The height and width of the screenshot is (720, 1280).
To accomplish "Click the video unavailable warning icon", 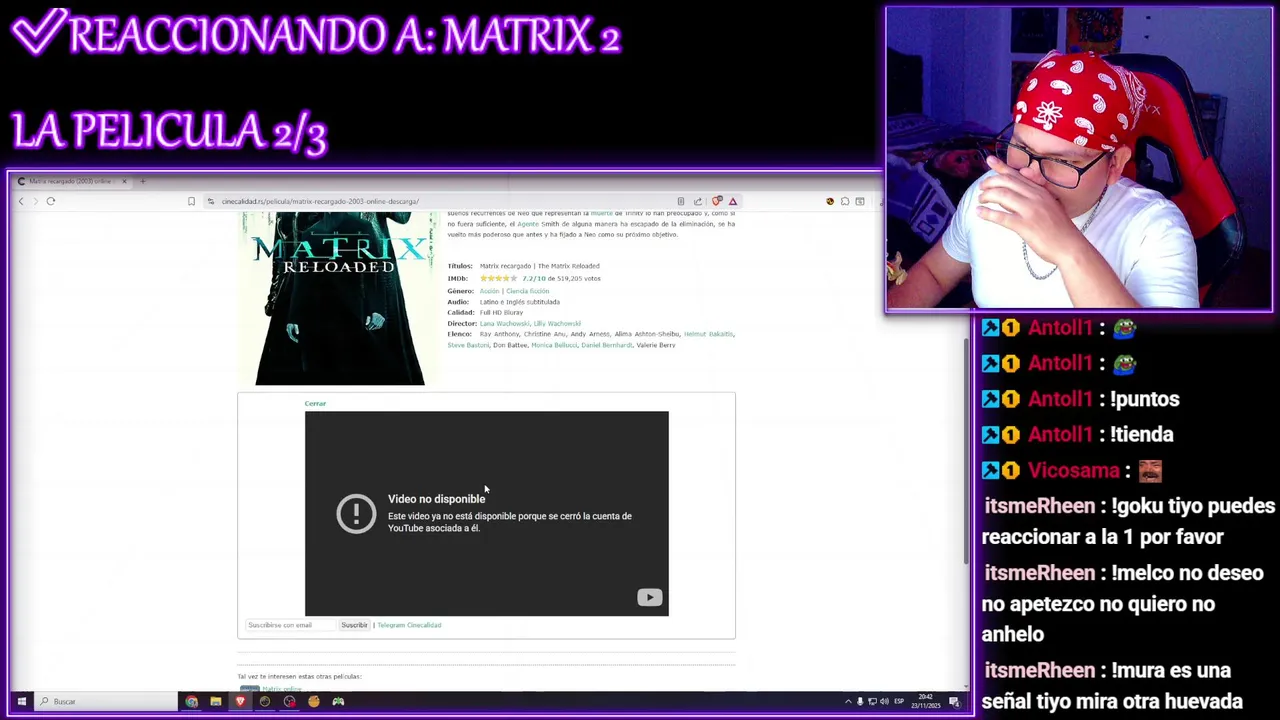I will coord(356,513).
